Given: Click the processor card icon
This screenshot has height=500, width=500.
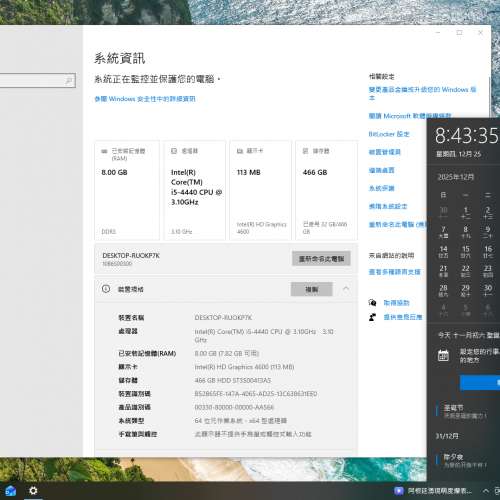Looking at the screenshot, I should [x=174, y=151].
